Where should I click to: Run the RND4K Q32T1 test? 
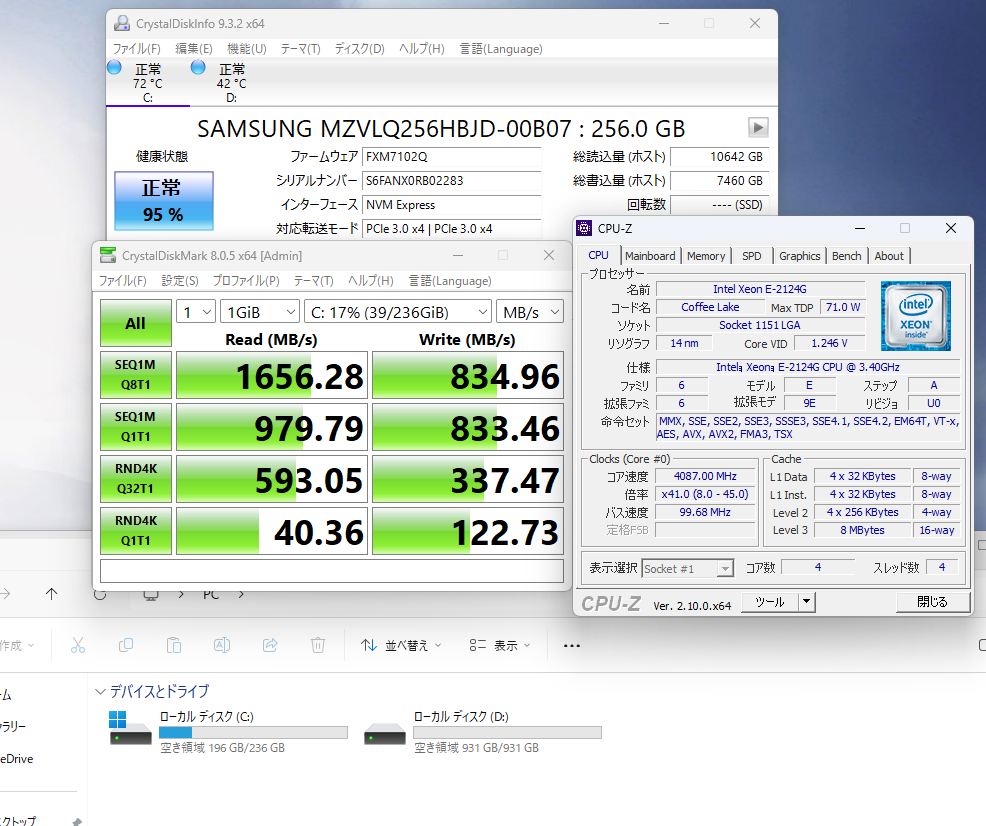[x=135, y=478]
